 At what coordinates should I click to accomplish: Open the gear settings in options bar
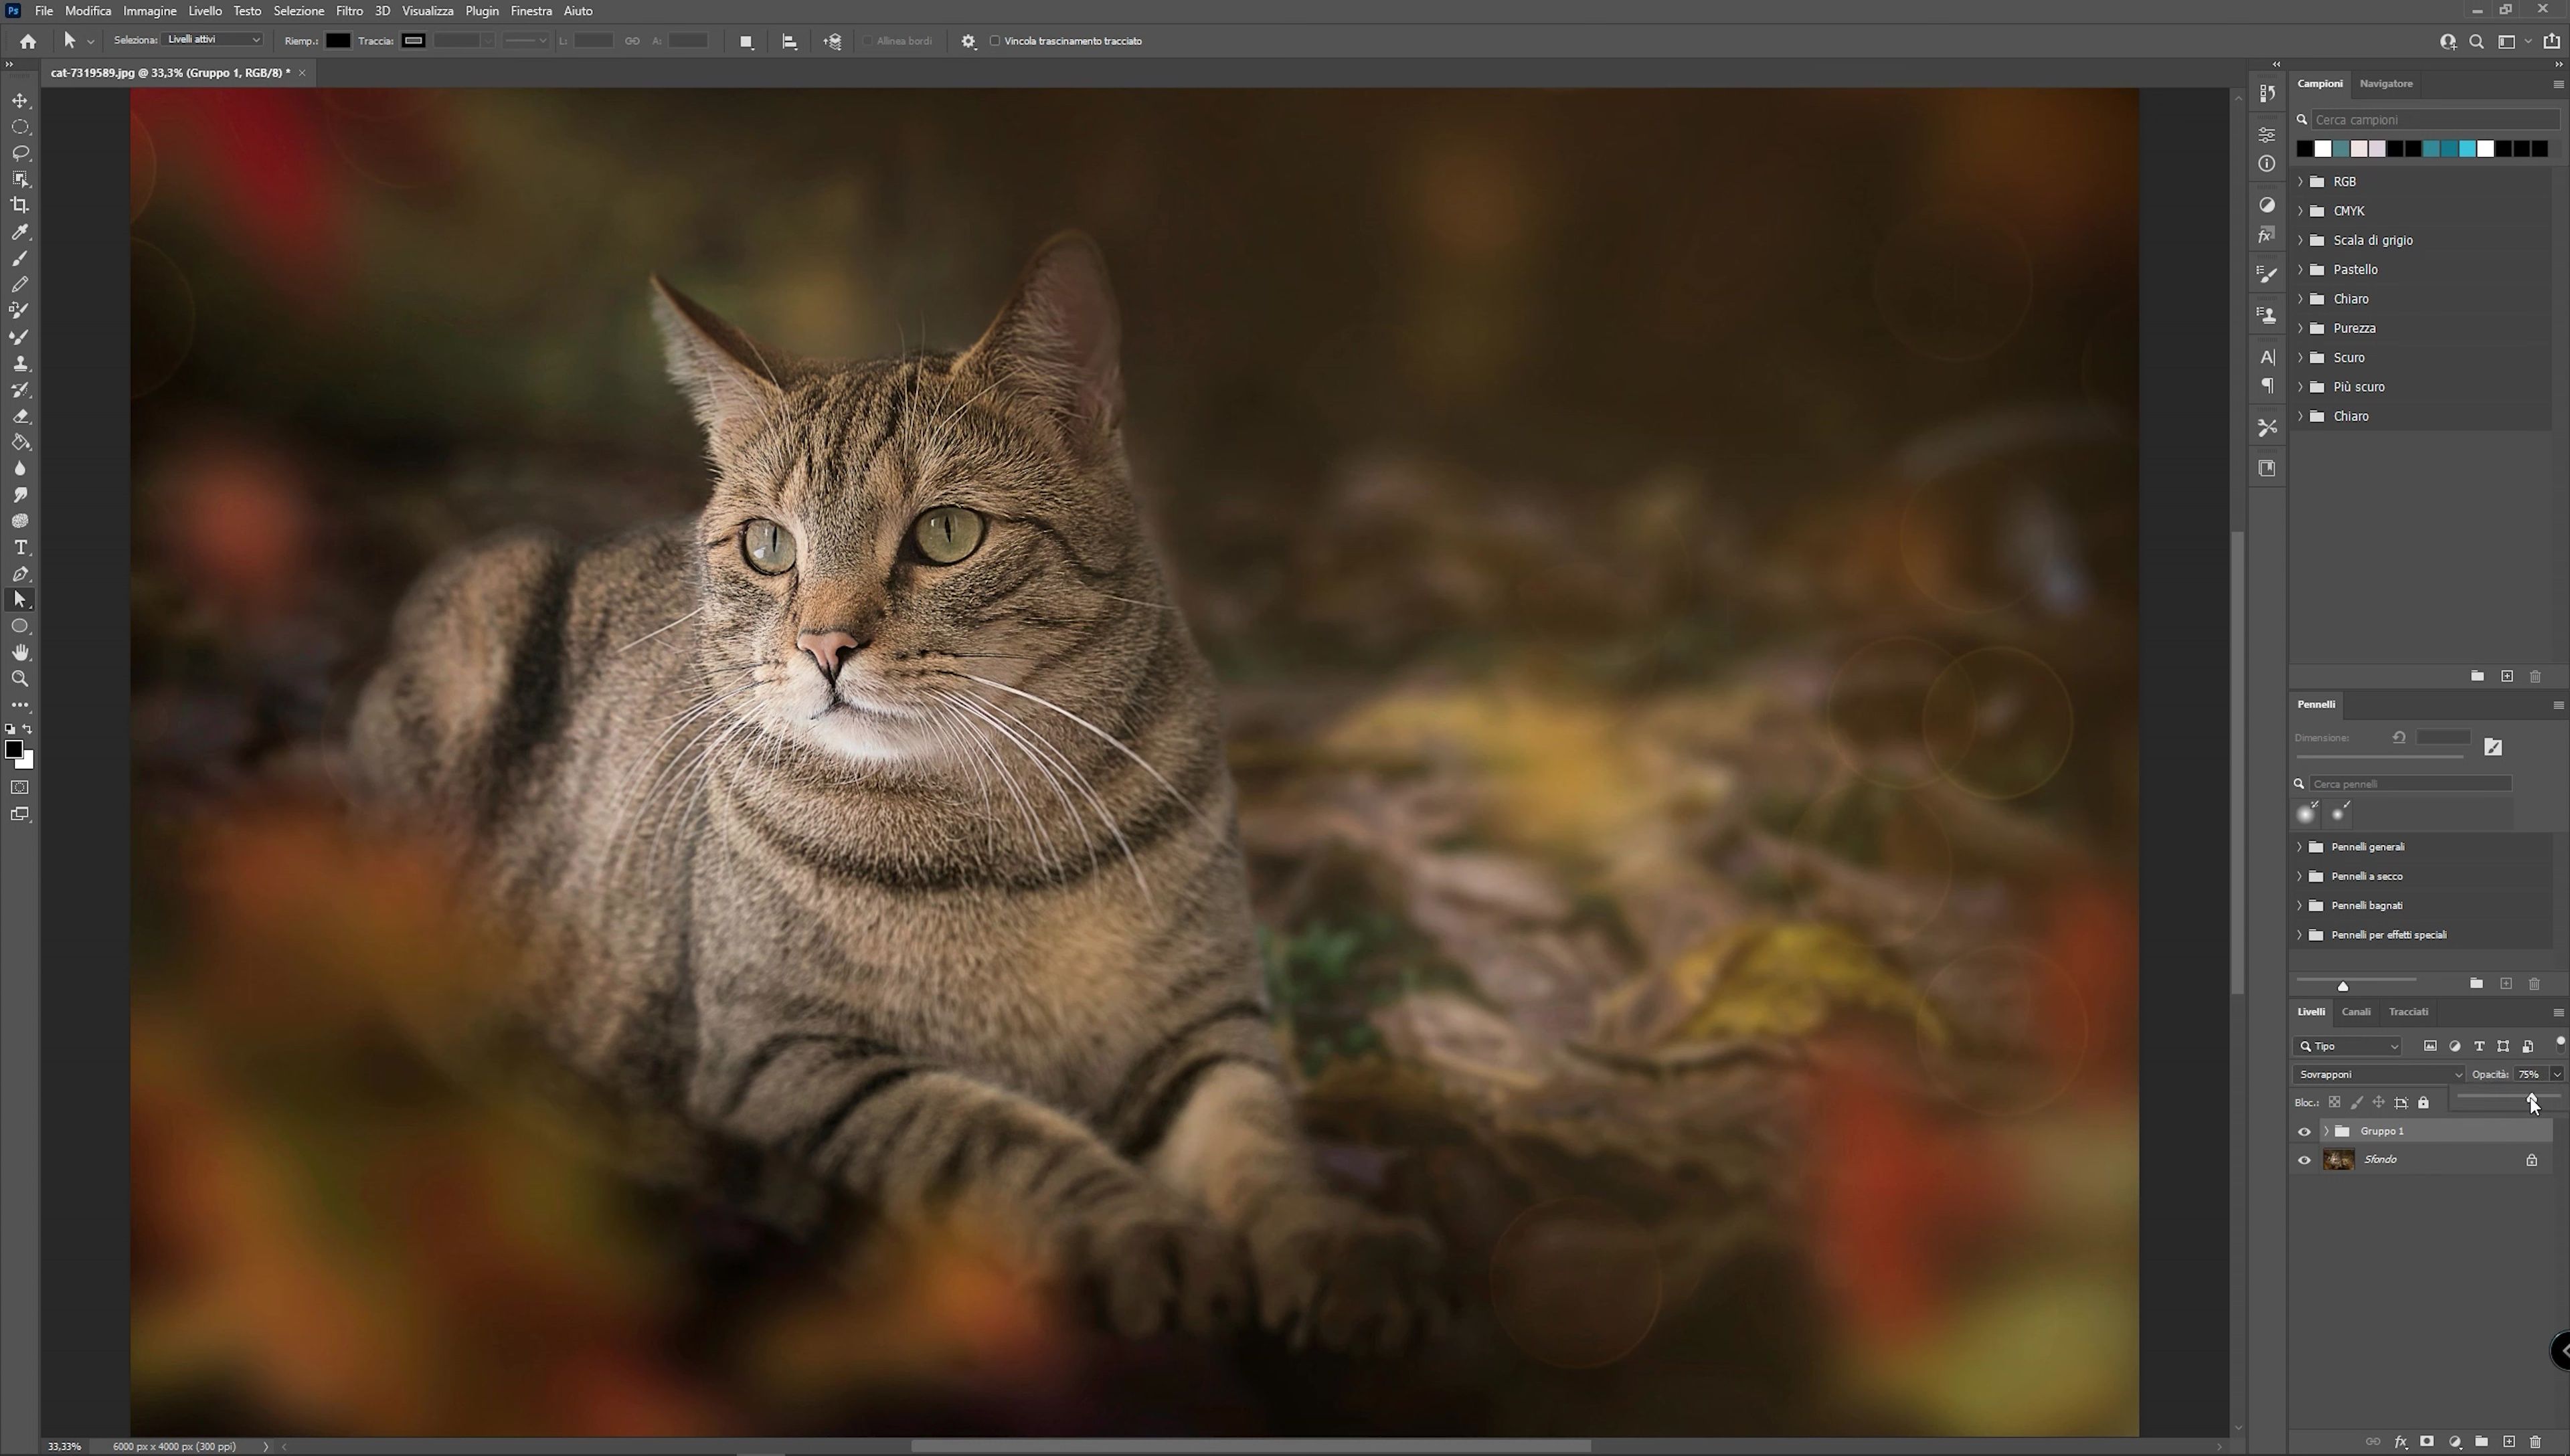coord(968,41)
